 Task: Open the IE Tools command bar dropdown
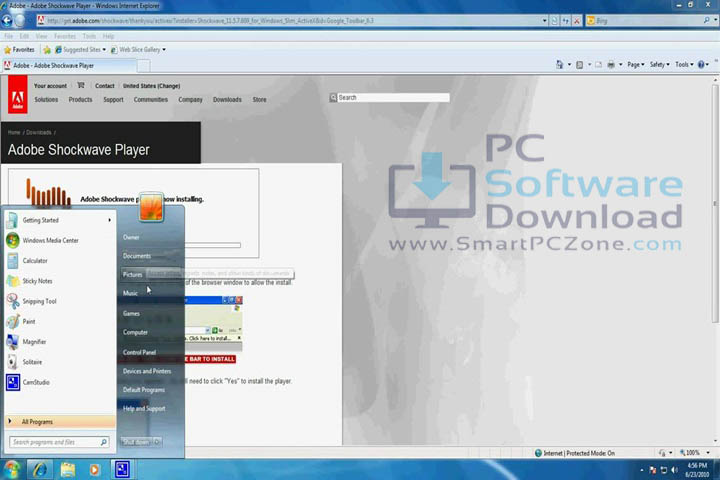point(684,65)
